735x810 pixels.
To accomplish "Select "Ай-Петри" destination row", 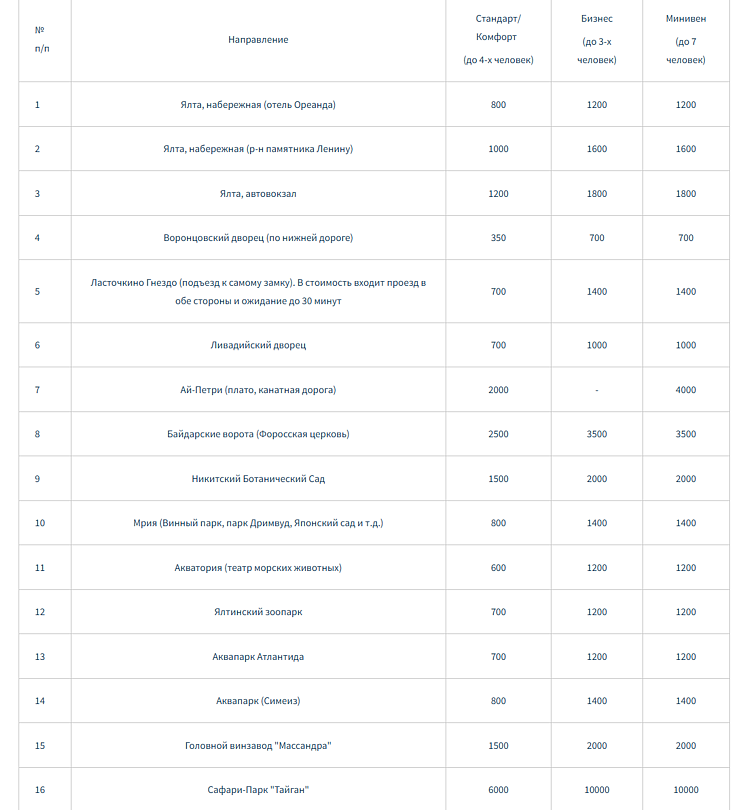I will click(x=258, y=390).
